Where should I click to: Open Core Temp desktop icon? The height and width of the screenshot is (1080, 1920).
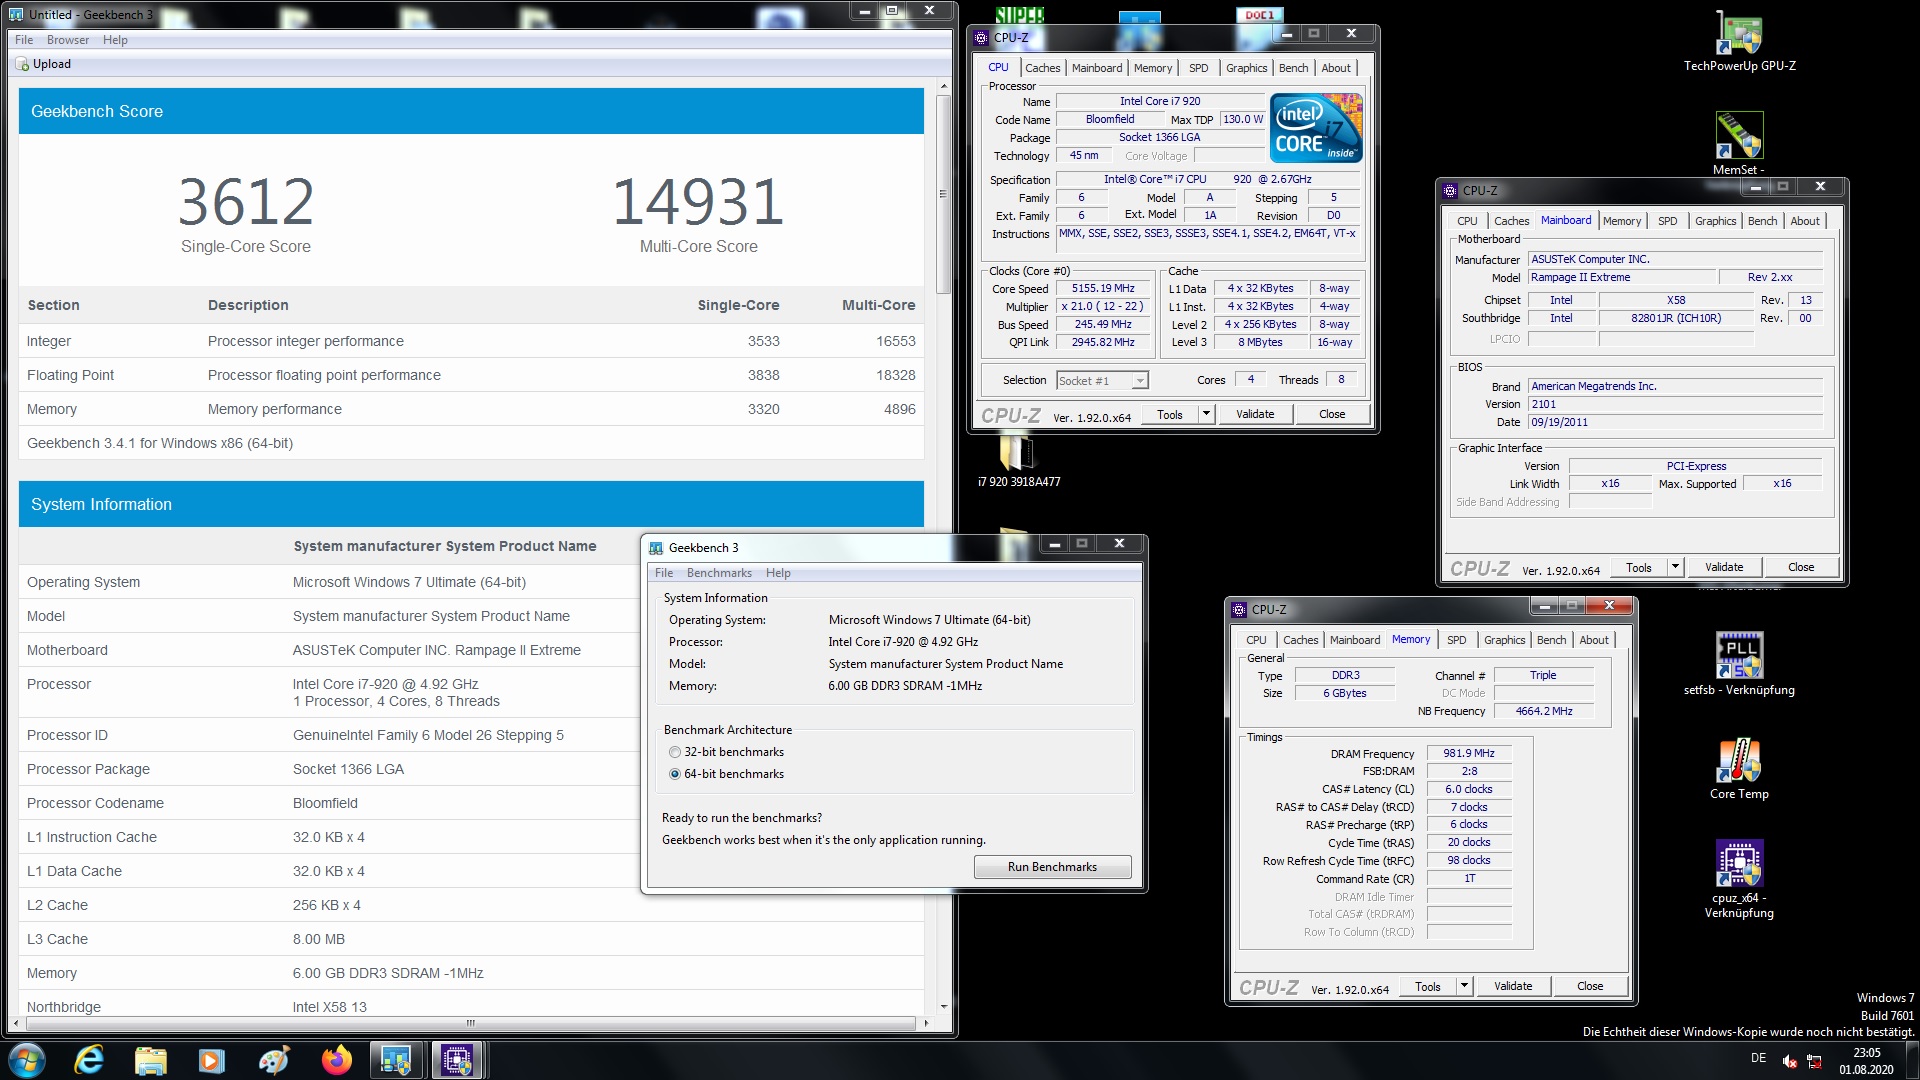(1739, 768)
